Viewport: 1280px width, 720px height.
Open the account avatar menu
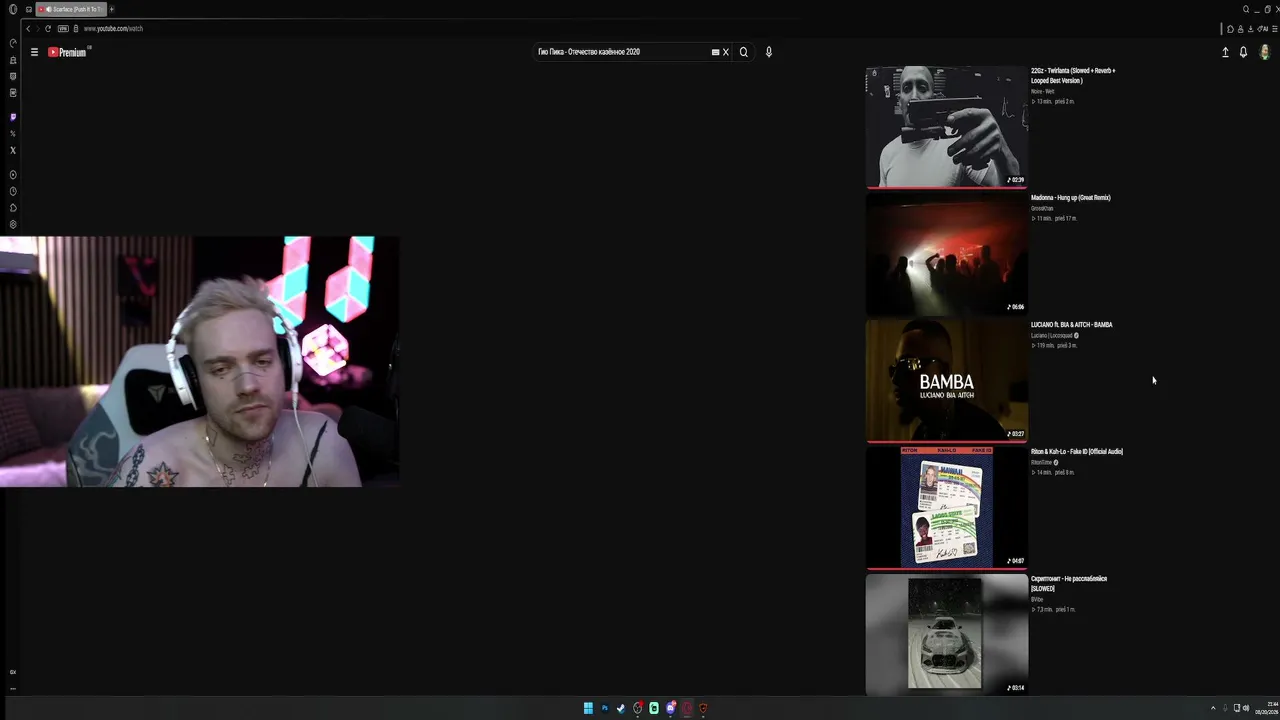click(1265, 52)
